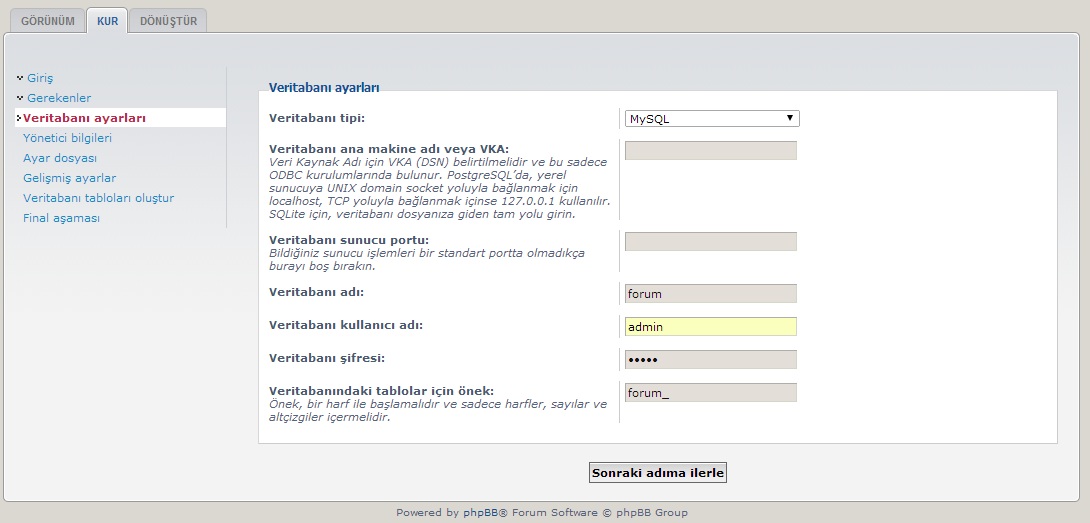
Task: Click Final aşaması in the sidebar
Action: tap(61, 218)
